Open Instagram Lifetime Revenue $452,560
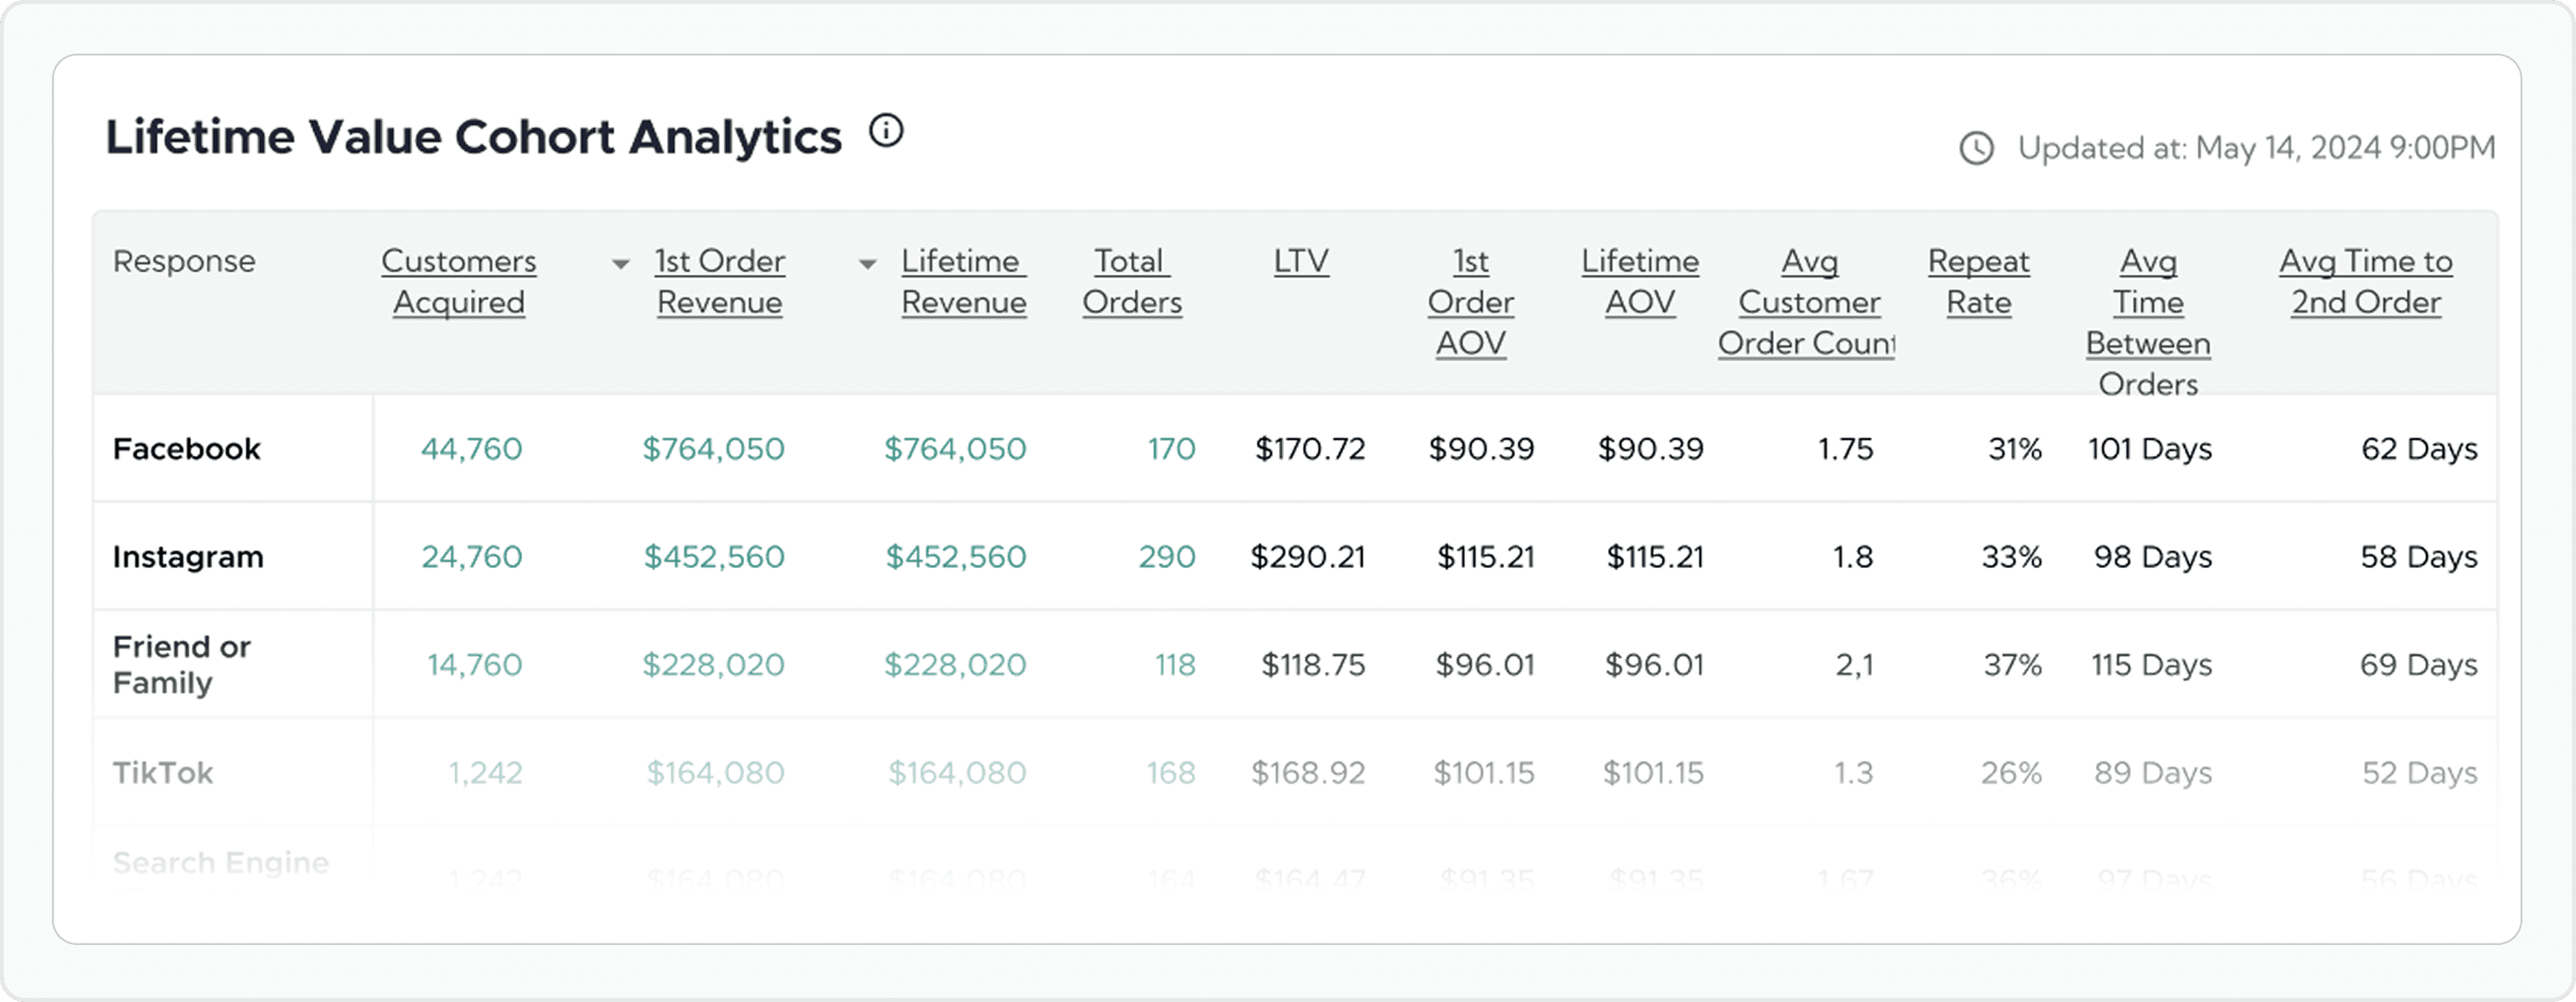 (957, 557)
